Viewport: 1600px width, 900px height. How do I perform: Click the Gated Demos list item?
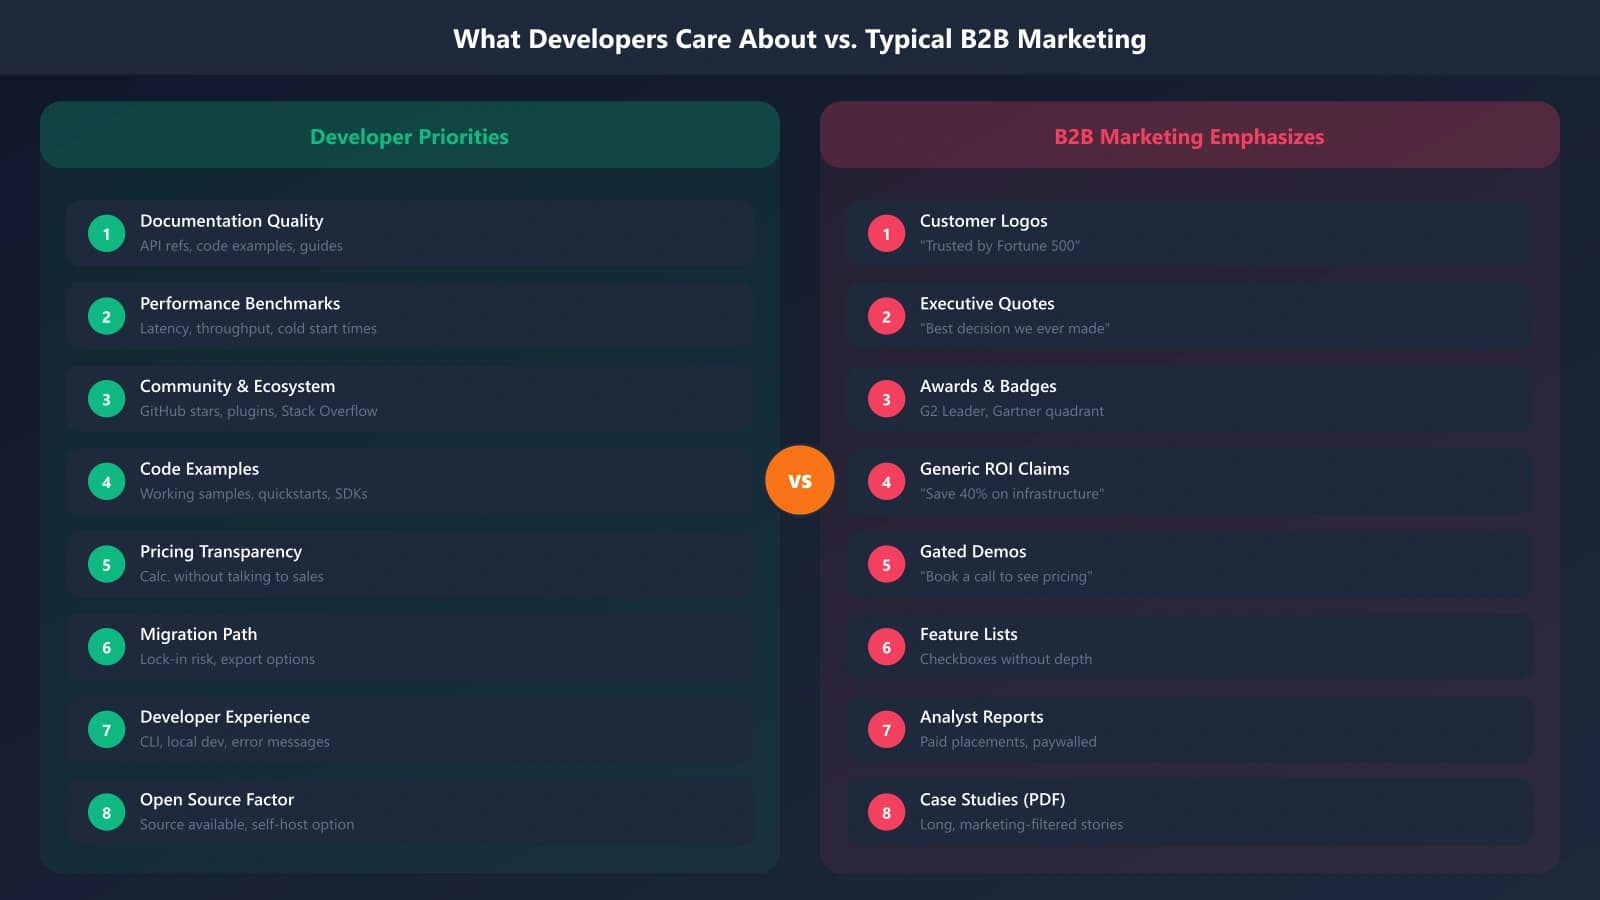1190,563
